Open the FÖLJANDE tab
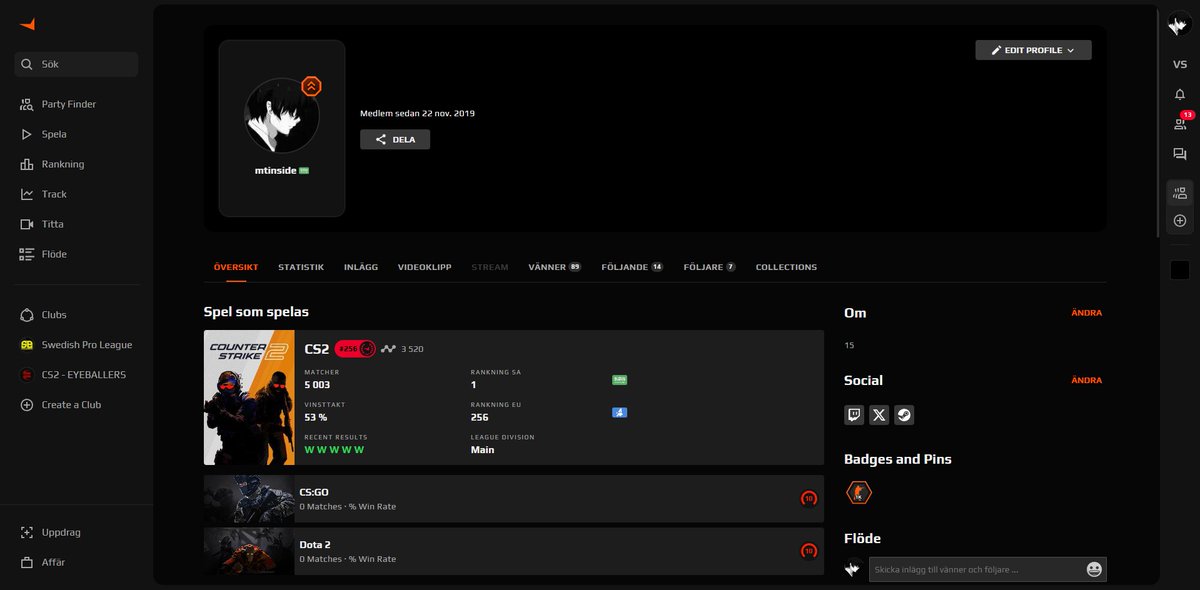 (633, 267)
